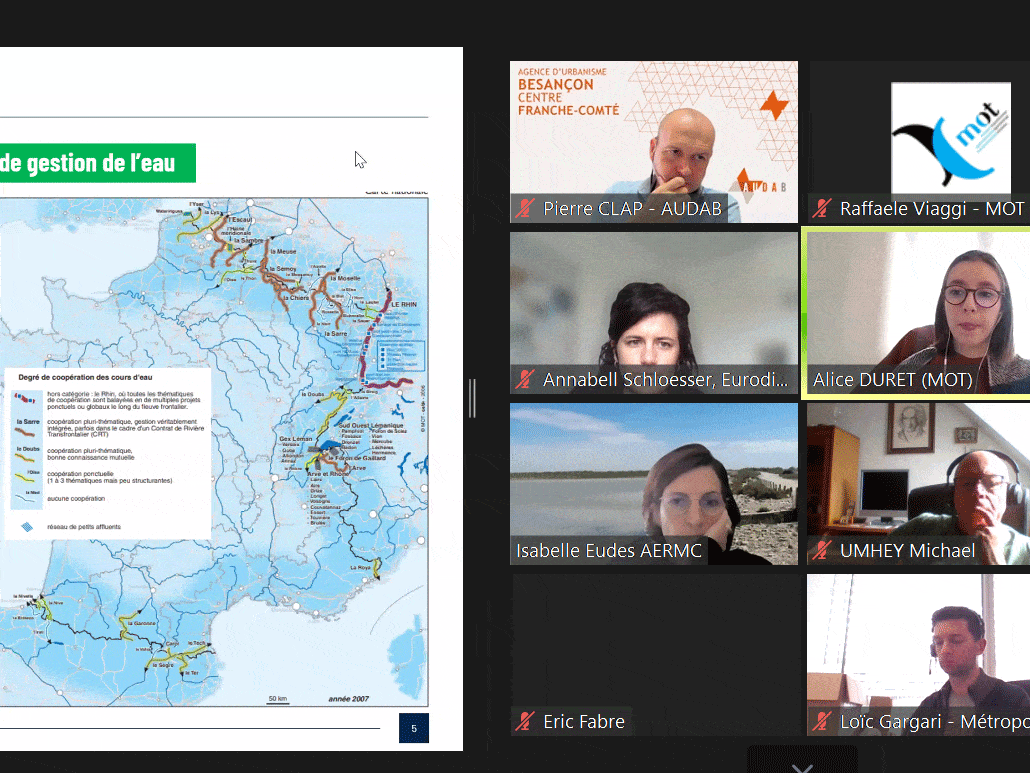The height and width of the screenshot is (773, 1030).
Task: Click the 'la Chiers' label on the map
Action: click(296, 298)
